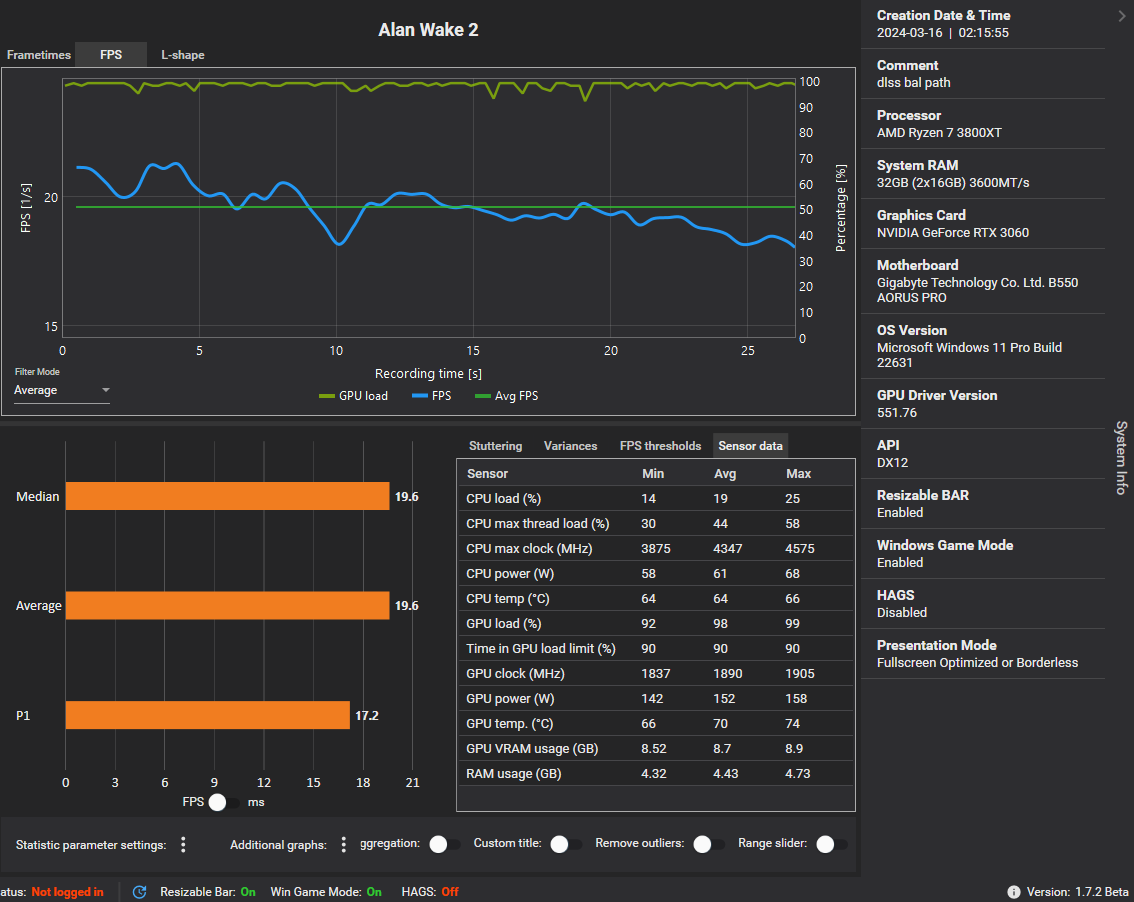This screenshot has width=1134, height=902.
Task: Turn on the Remove outliers toggle
Action: [x=709, y=844]
